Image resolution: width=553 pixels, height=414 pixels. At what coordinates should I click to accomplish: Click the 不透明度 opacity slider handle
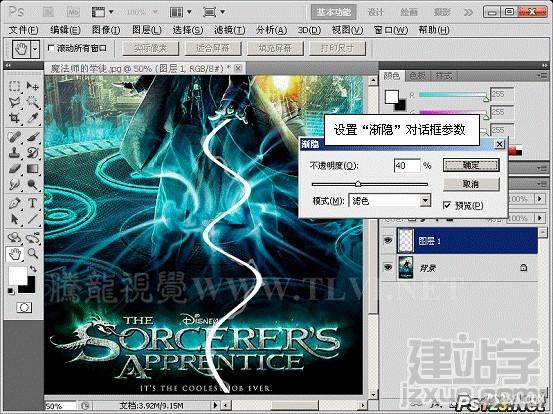pos(358,184)
